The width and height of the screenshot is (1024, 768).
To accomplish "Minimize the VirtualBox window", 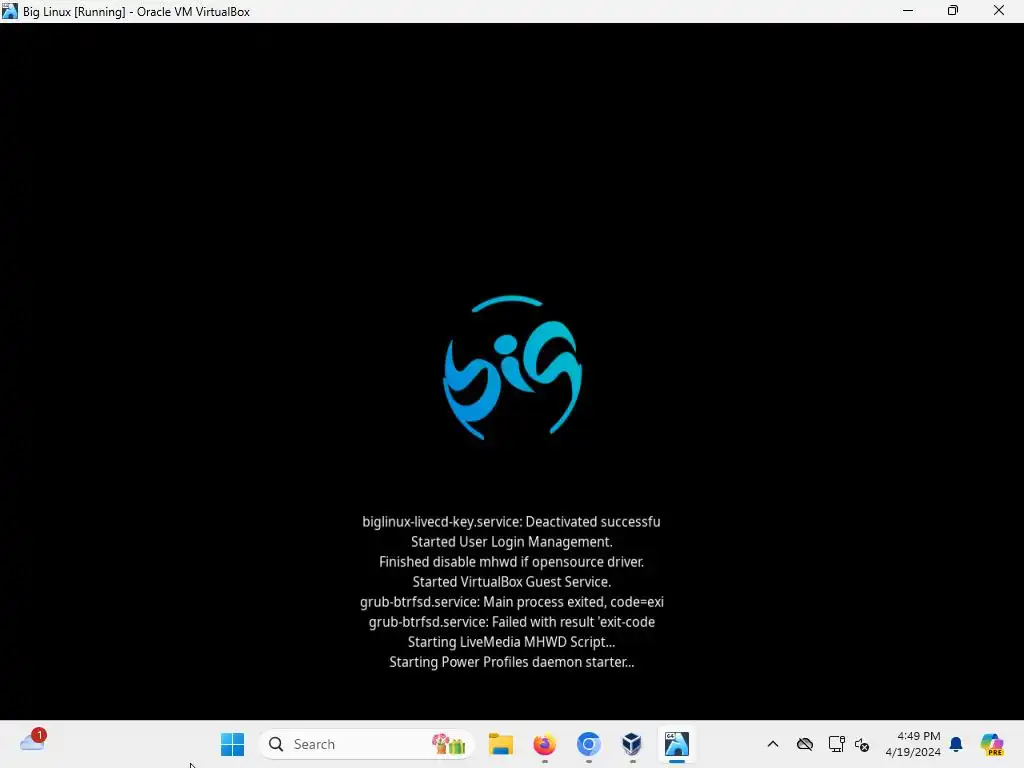I will [x=908, y=10].
